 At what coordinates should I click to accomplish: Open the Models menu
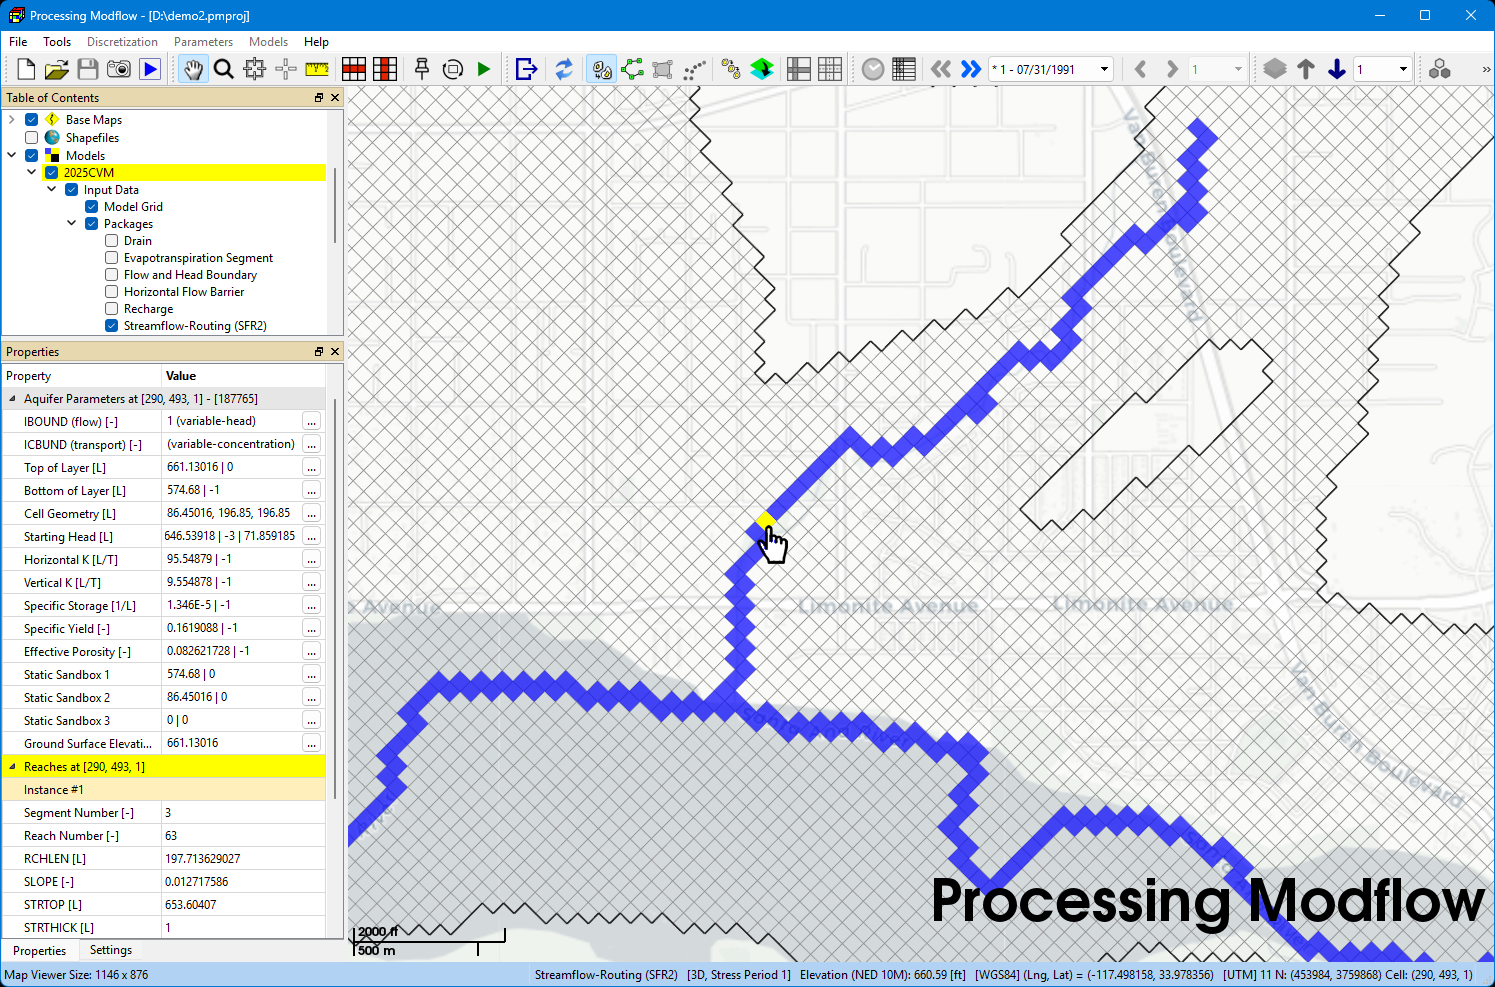[268, 42]
